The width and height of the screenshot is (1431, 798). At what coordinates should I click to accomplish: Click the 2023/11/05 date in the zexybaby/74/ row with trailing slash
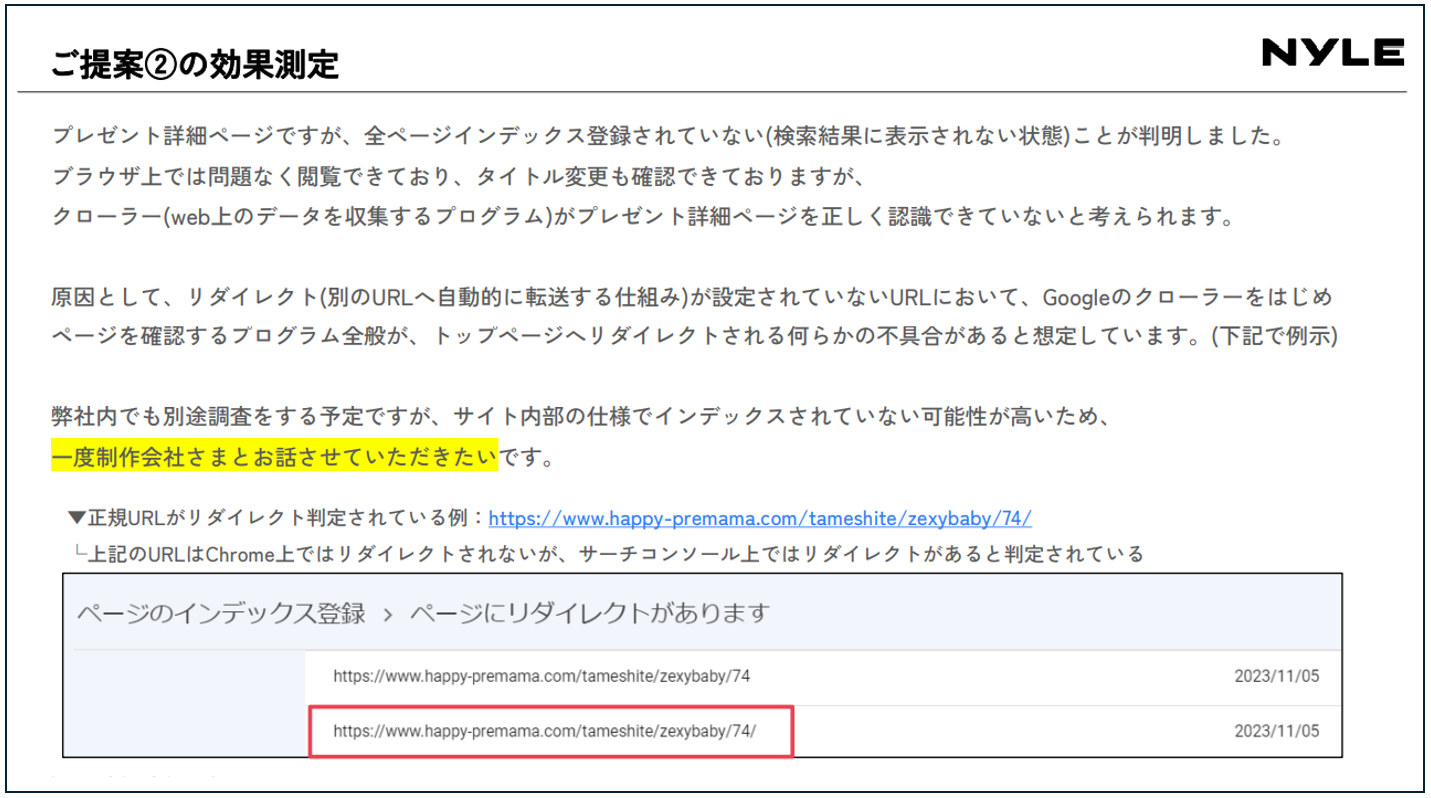[x=1277, y=731]
